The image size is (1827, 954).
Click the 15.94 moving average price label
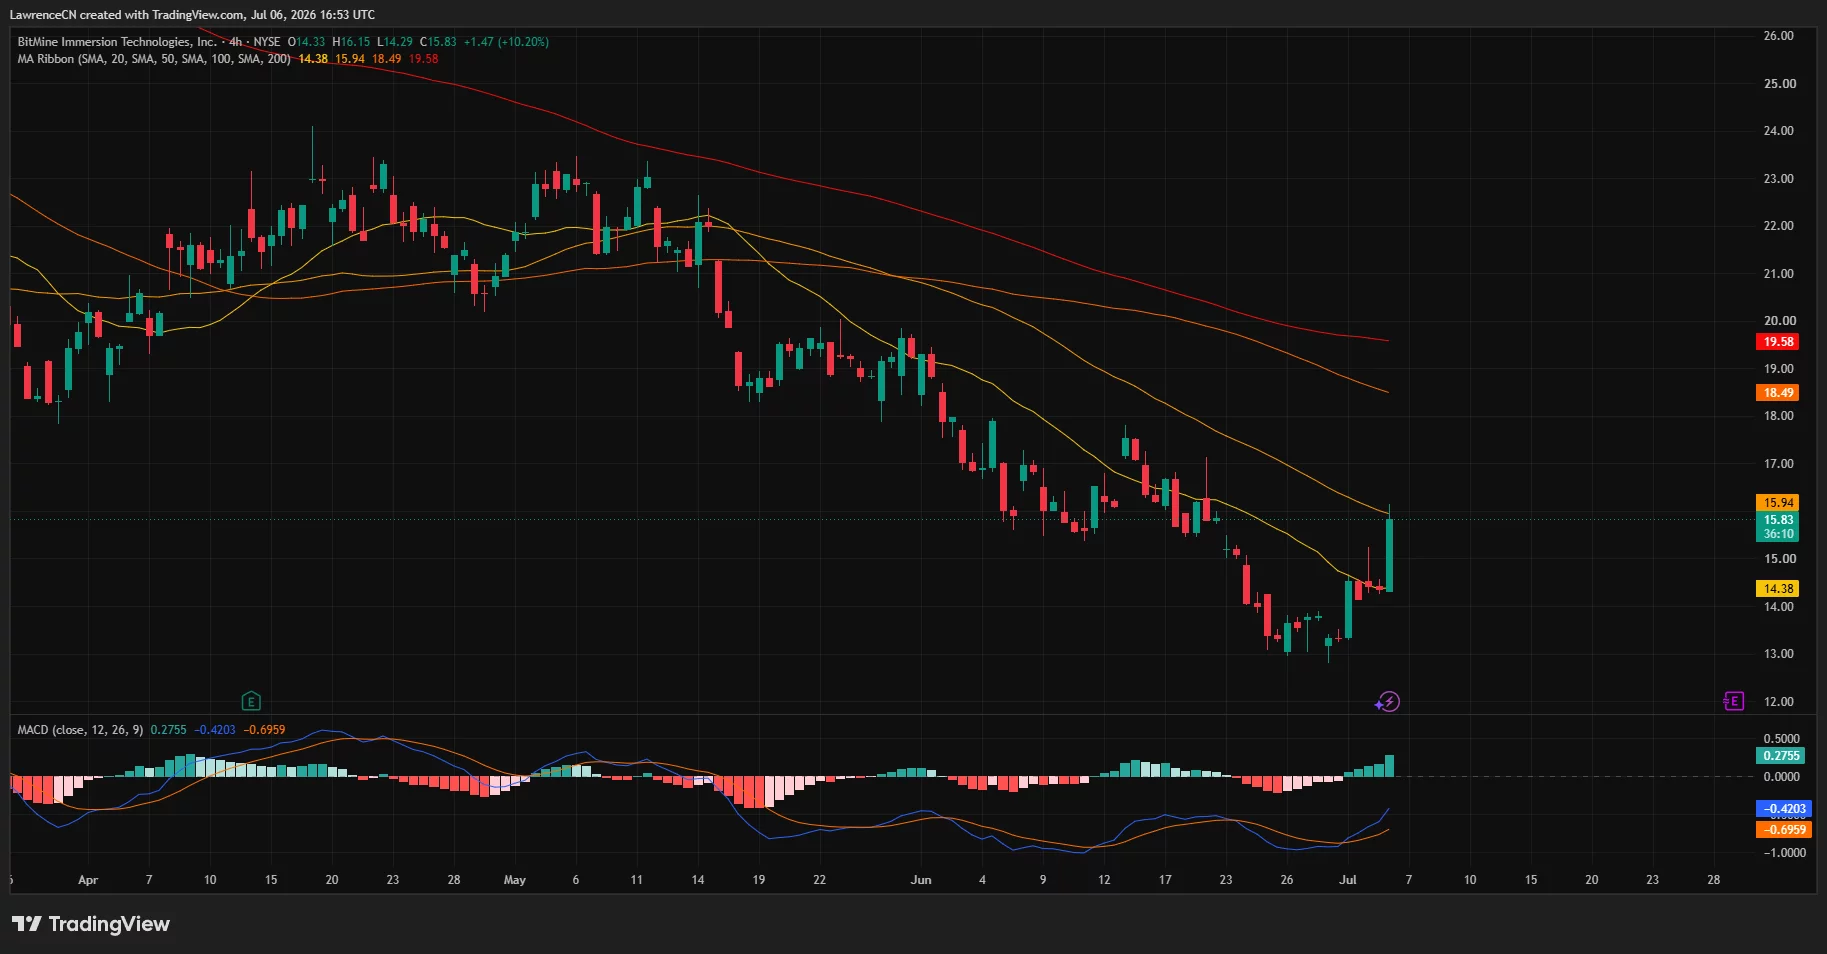coord(1778,503)
